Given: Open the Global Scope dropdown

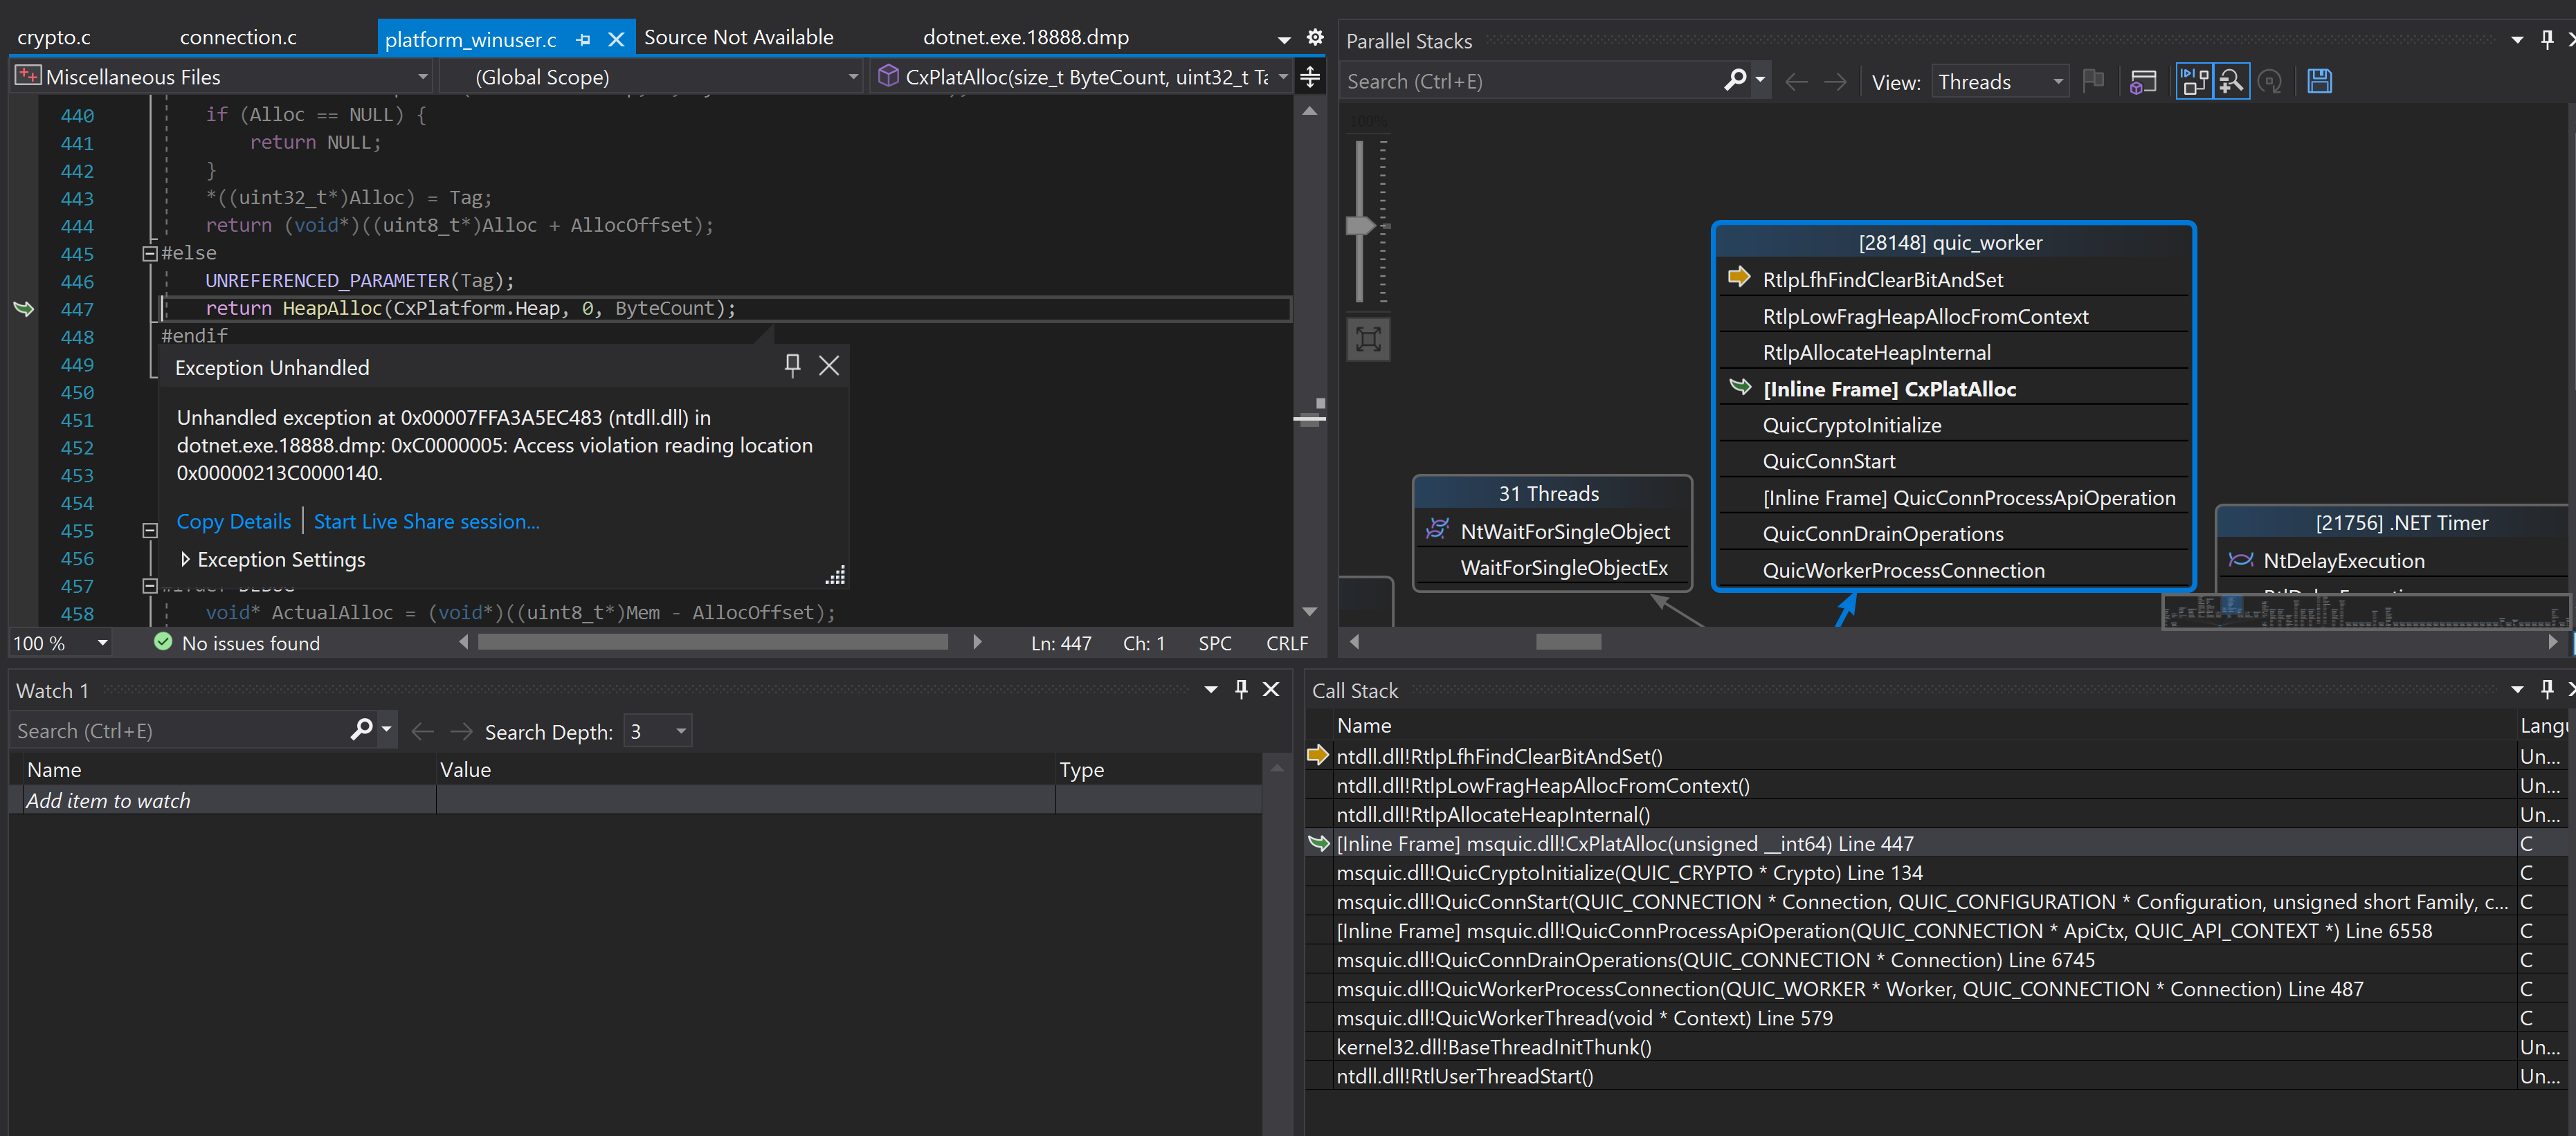Looking at the screenshot, I should [852, 76].
